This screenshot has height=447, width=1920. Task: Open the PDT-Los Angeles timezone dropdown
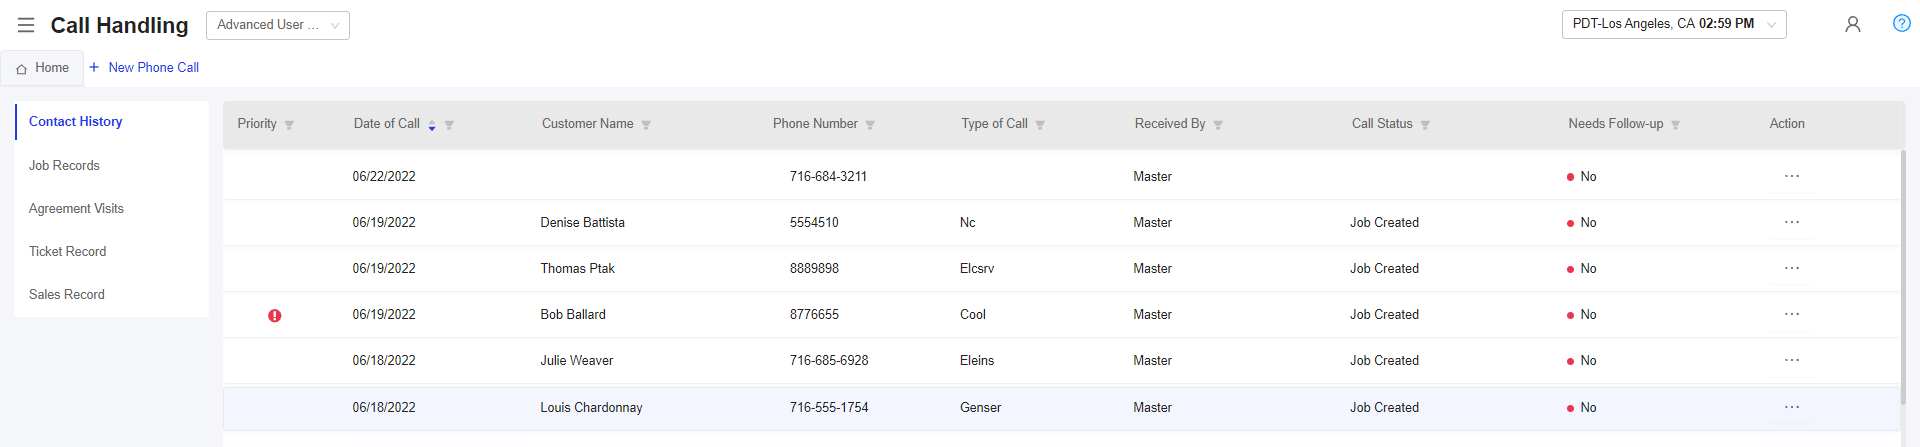coord(1674,24)
